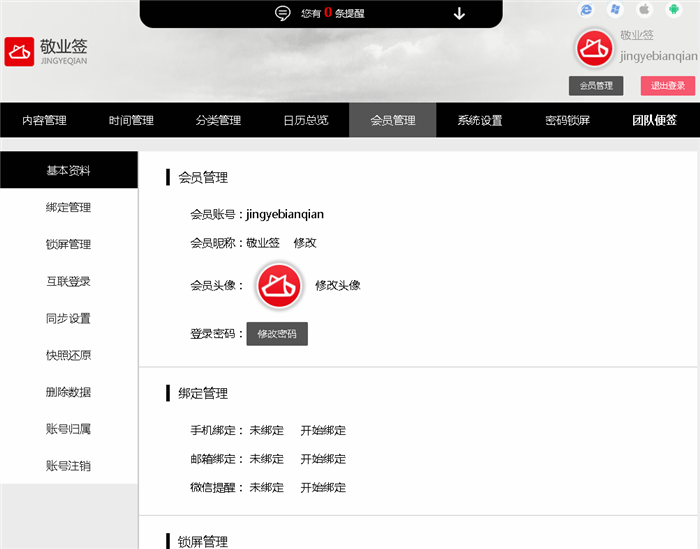
Task: Open the 内容管理 tab
Action: 44,120
